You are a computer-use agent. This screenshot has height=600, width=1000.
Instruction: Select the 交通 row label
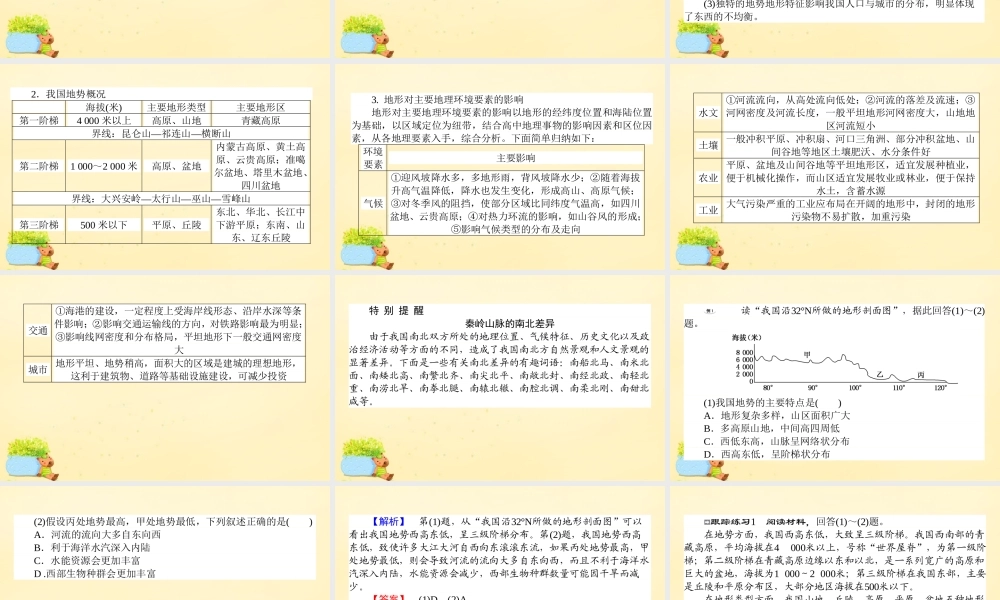tap(38, 330)
